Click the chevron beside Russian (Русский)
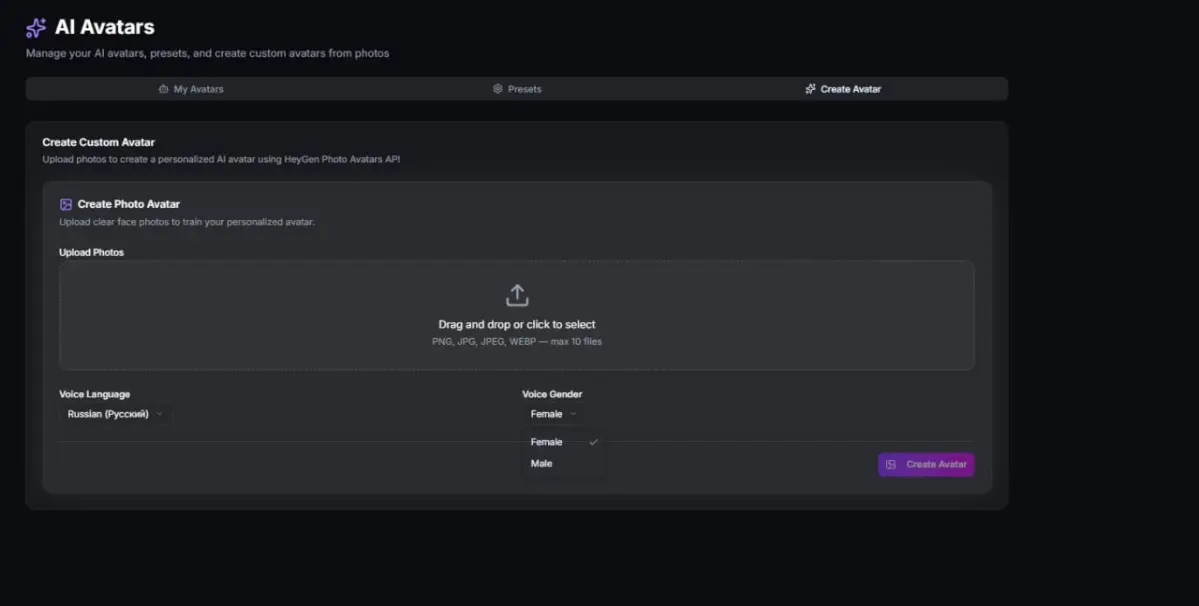 158,413
